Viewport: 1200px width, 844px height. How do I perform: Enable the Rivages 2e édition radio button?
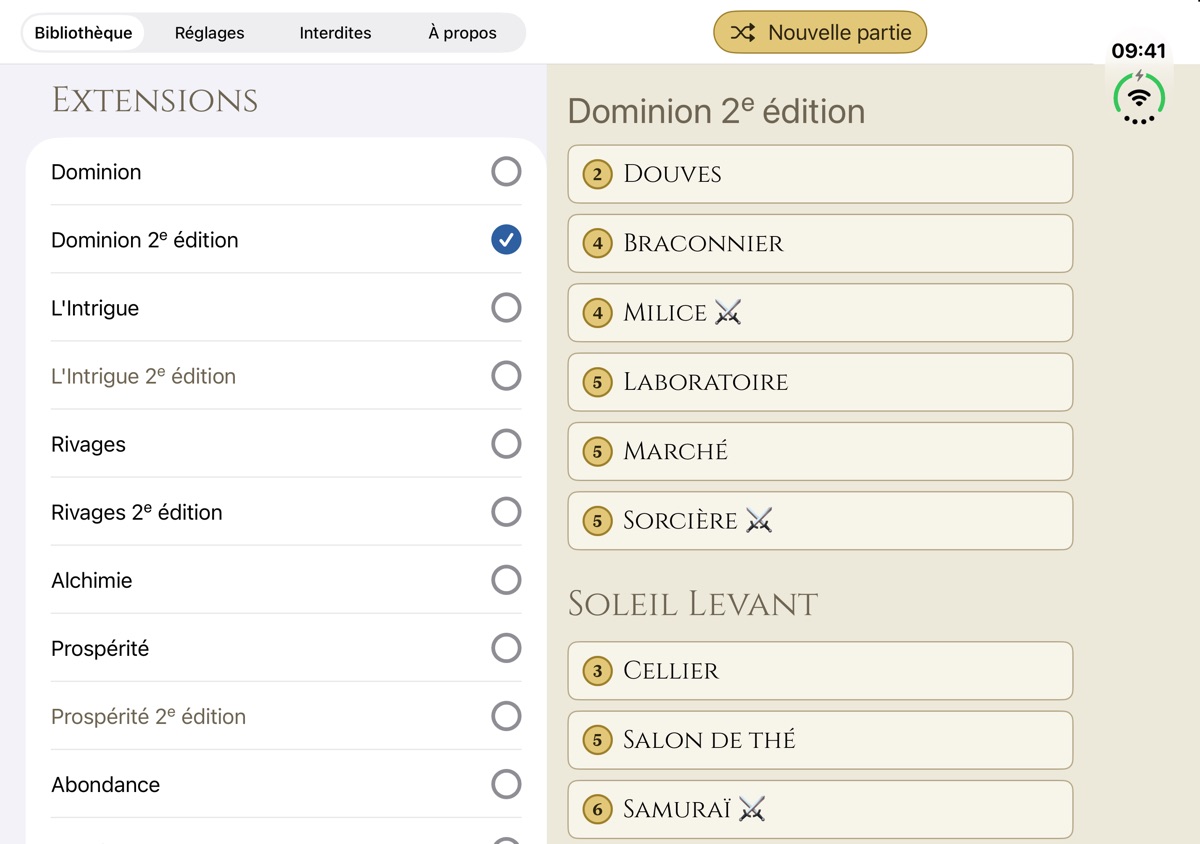click(x=506, y=512)
